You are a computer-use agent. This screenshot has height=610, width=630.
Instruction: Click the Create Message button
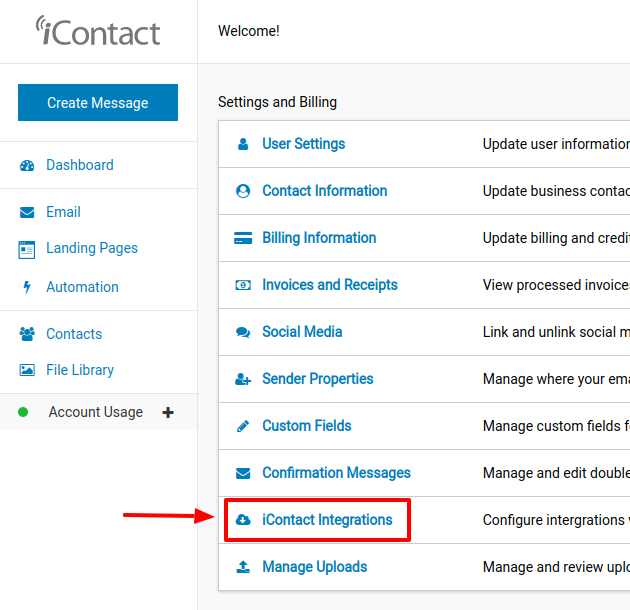click(98, 102)
